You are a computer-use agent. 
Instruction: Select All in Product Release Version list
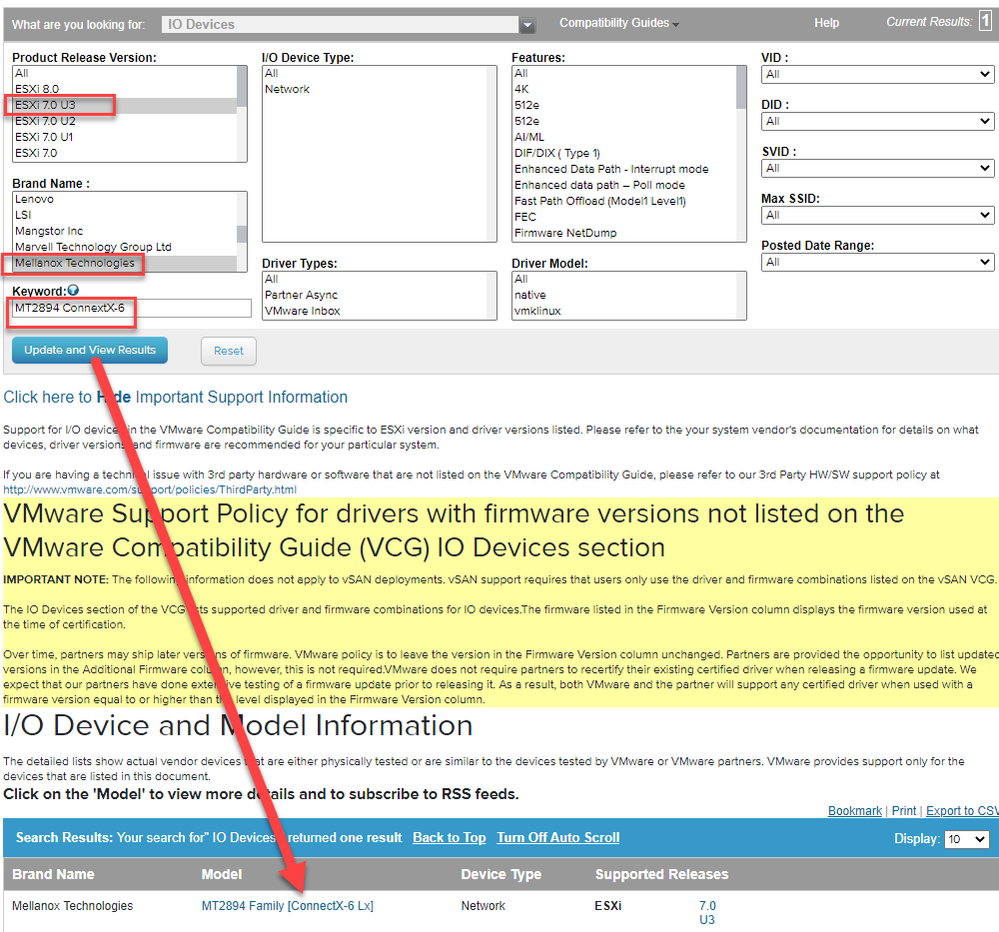[125, 73]
